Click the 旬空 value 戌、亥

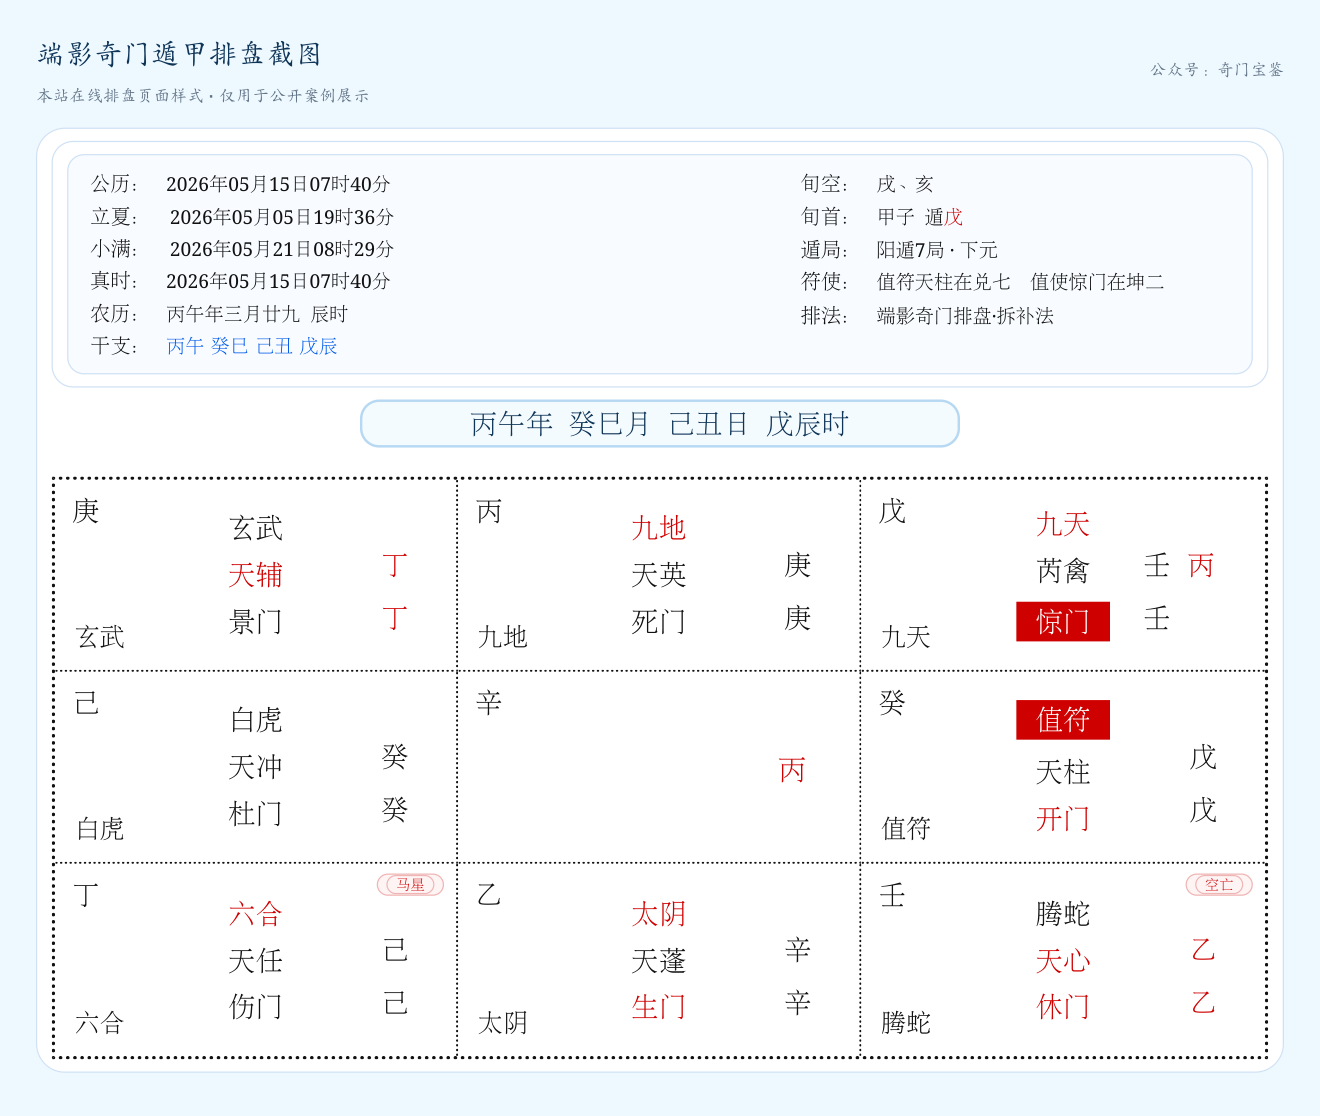(x=905, y=184)
